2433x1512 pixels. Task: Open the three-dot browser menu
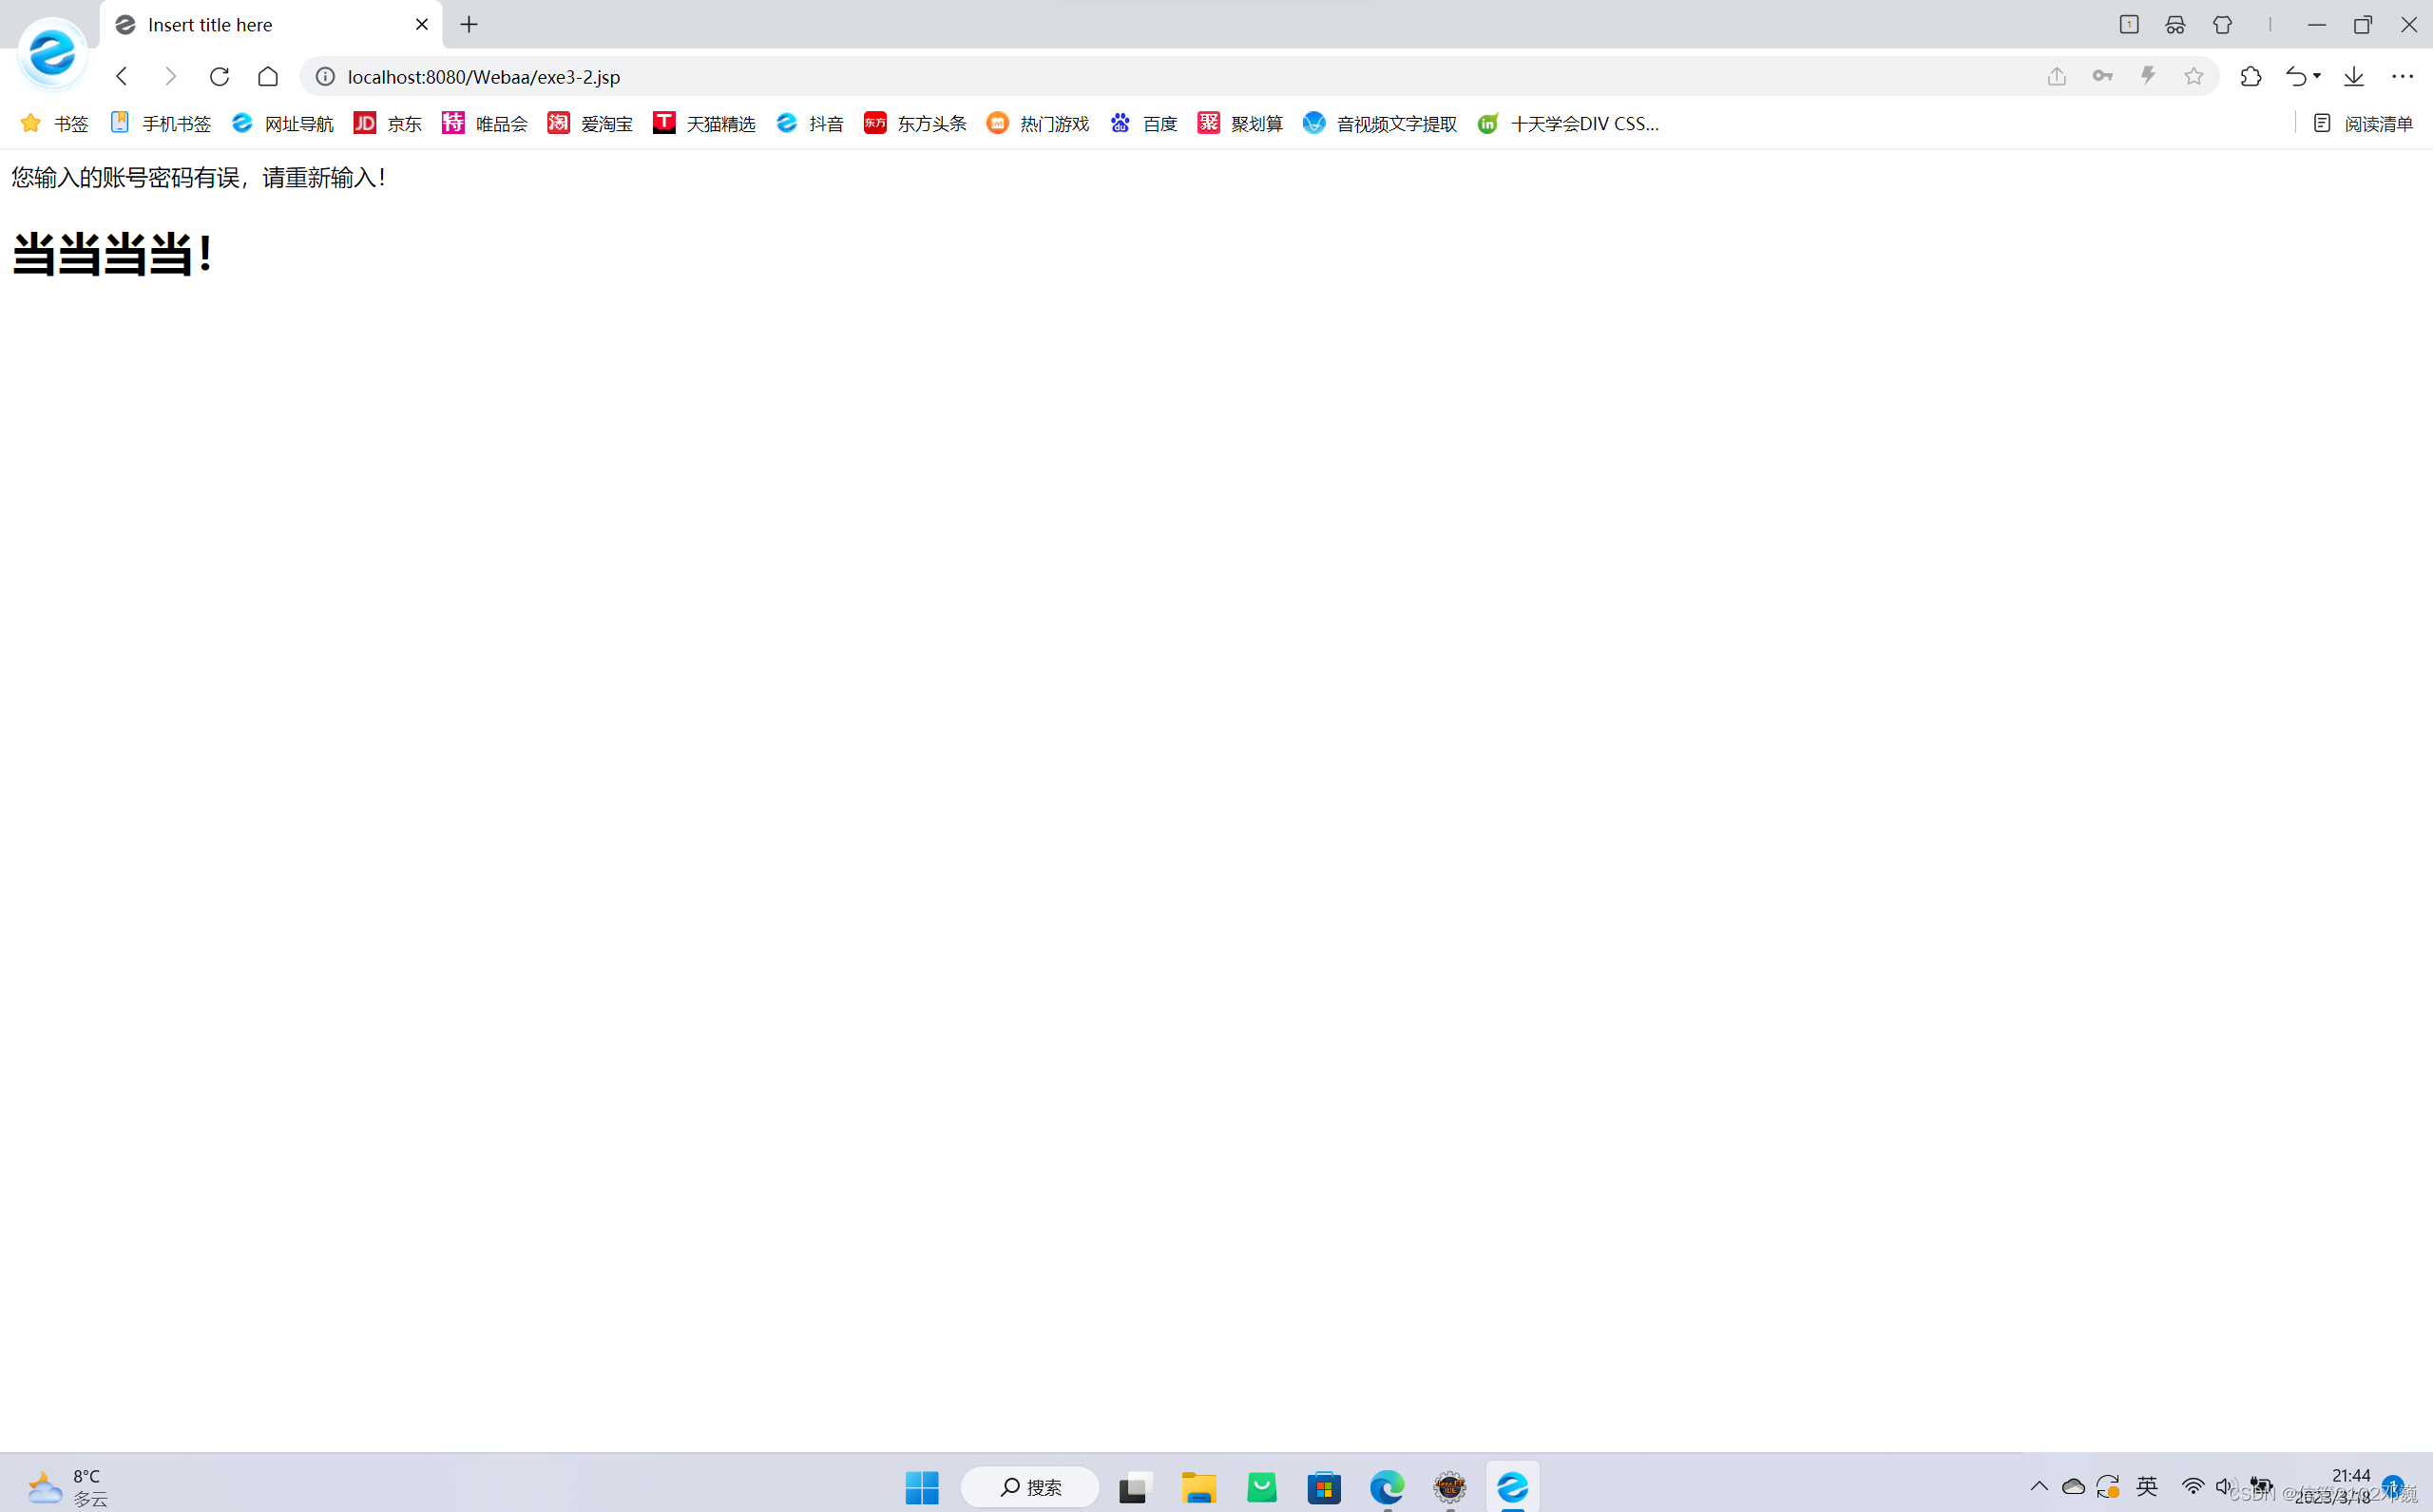tap(2402, 77)
